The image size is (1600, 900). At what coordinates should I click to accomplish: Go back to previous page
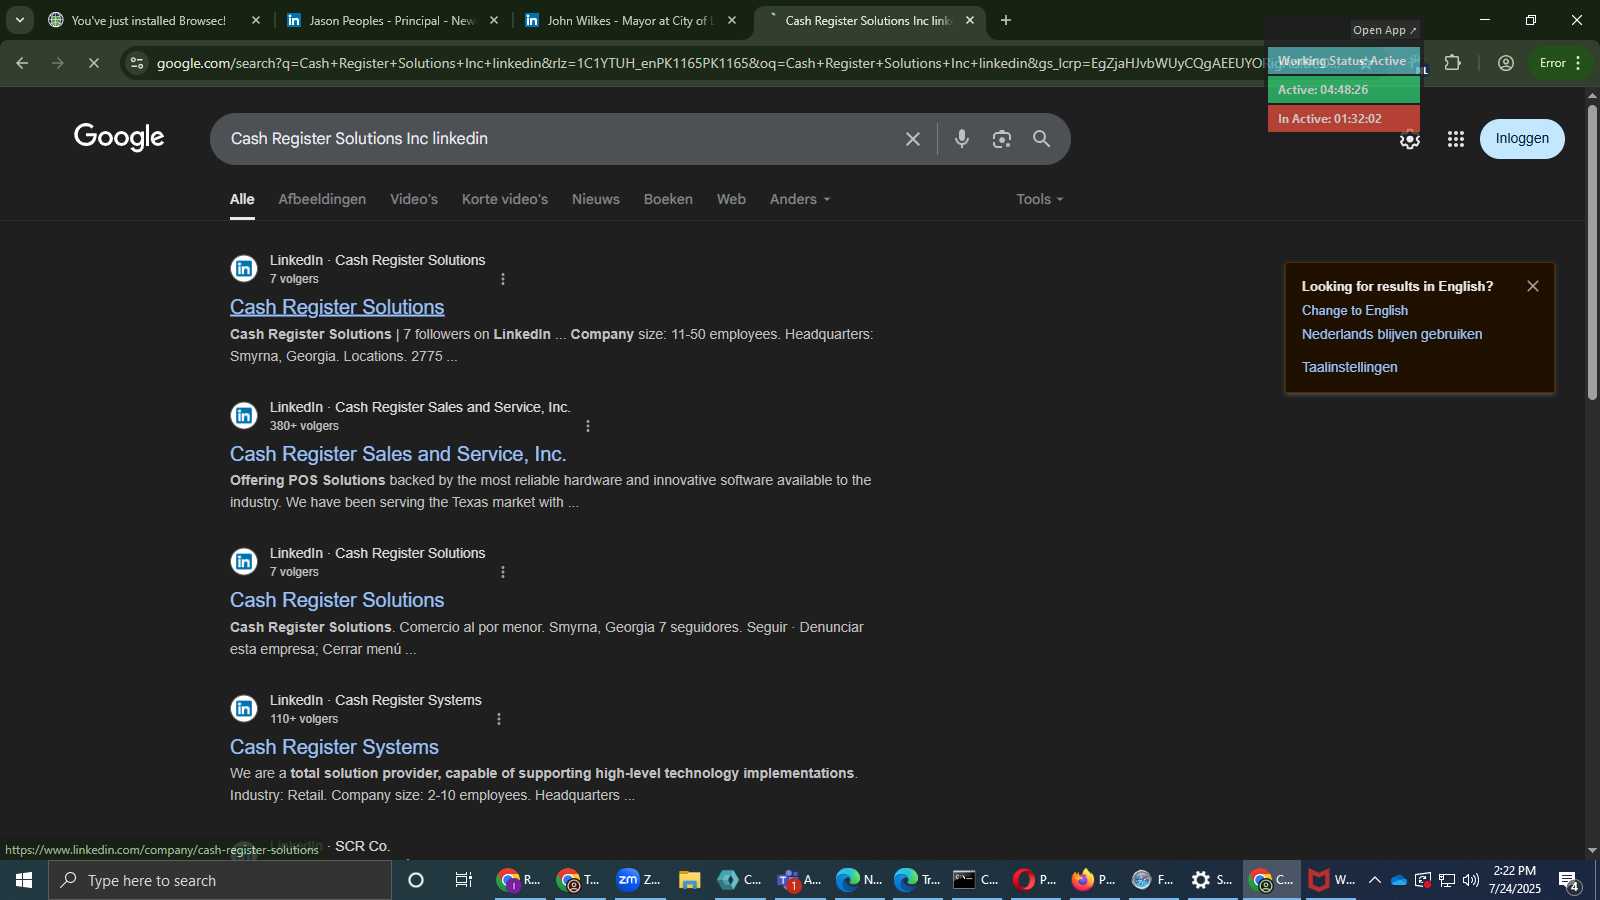tap(22, 62)
